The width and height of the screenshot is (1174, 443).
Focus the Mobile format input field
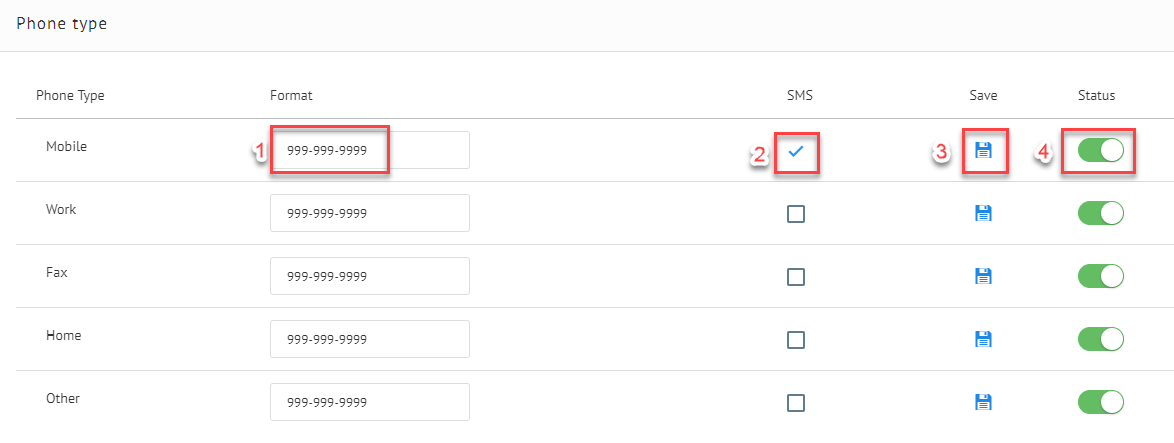pos(370,150)
